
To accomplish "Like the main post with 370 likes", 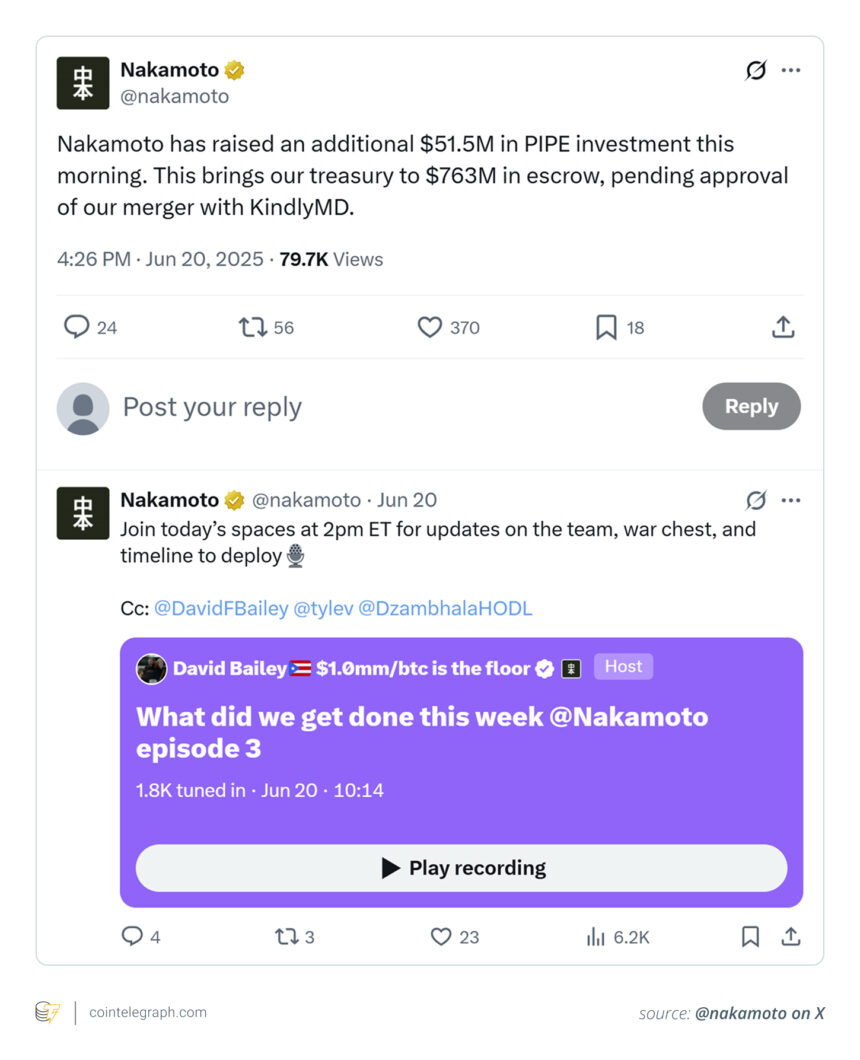I will point(430,327).
